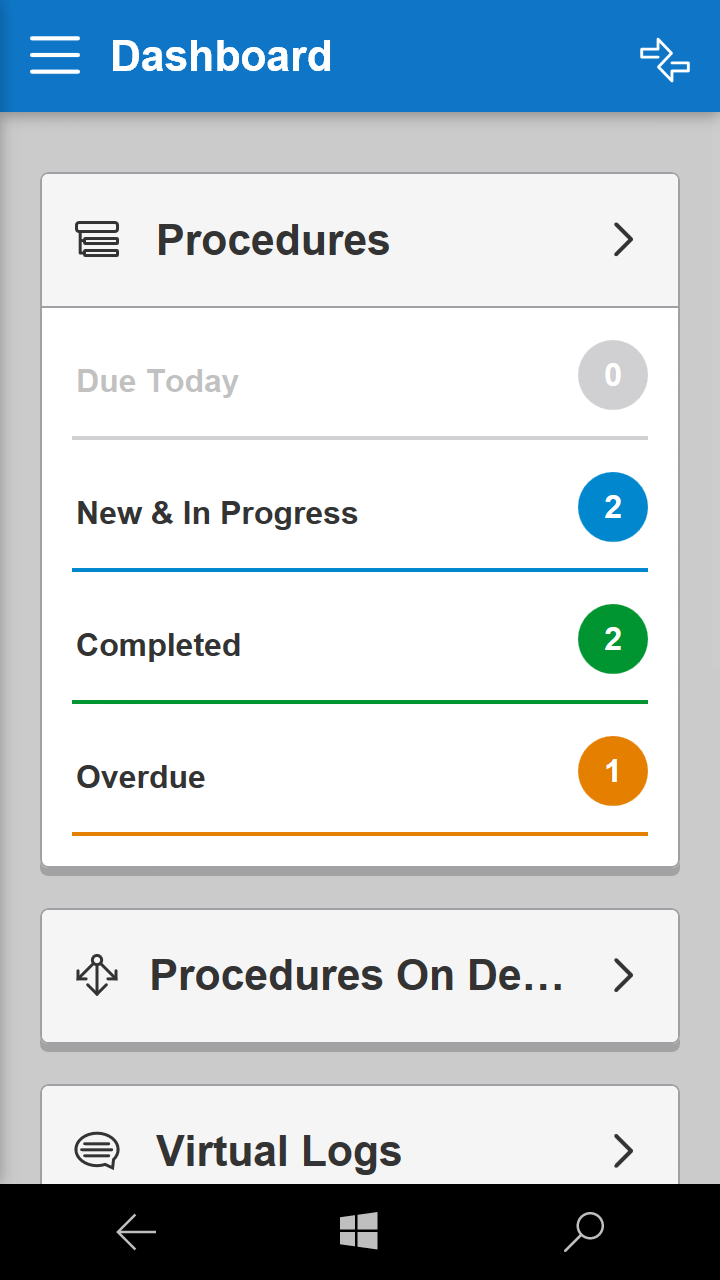Click the Virtual Logs speech bubble icon
Image resolution: width=720 pixels, height=1280 pixels.
[97, 1151]
